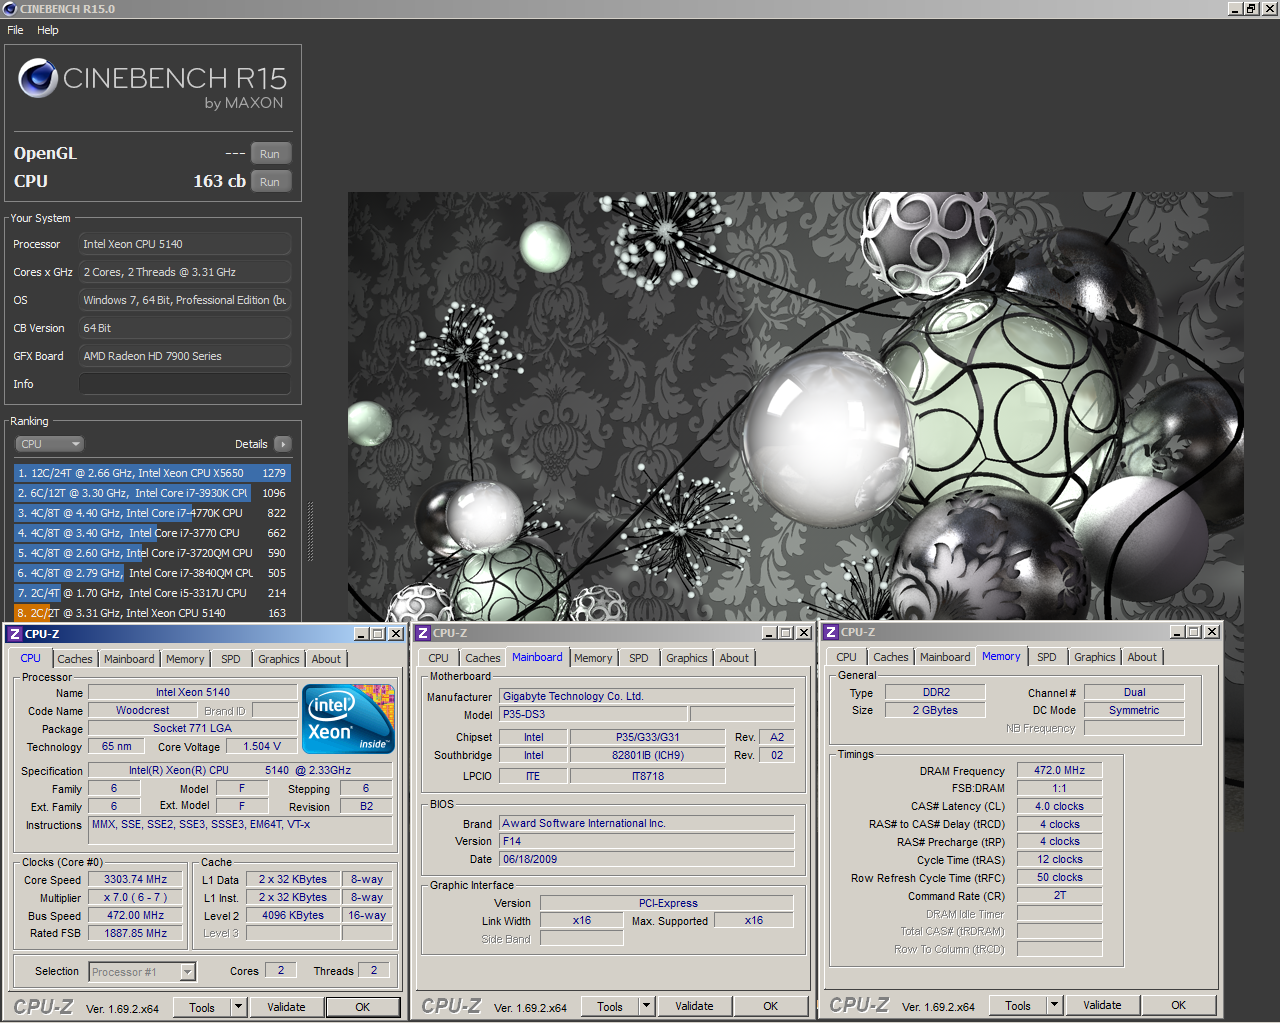Viewport: 1280px width, 1024px height.
Task: Click OK in Memory CPU-Z window
Action: coord(1179,1006)
